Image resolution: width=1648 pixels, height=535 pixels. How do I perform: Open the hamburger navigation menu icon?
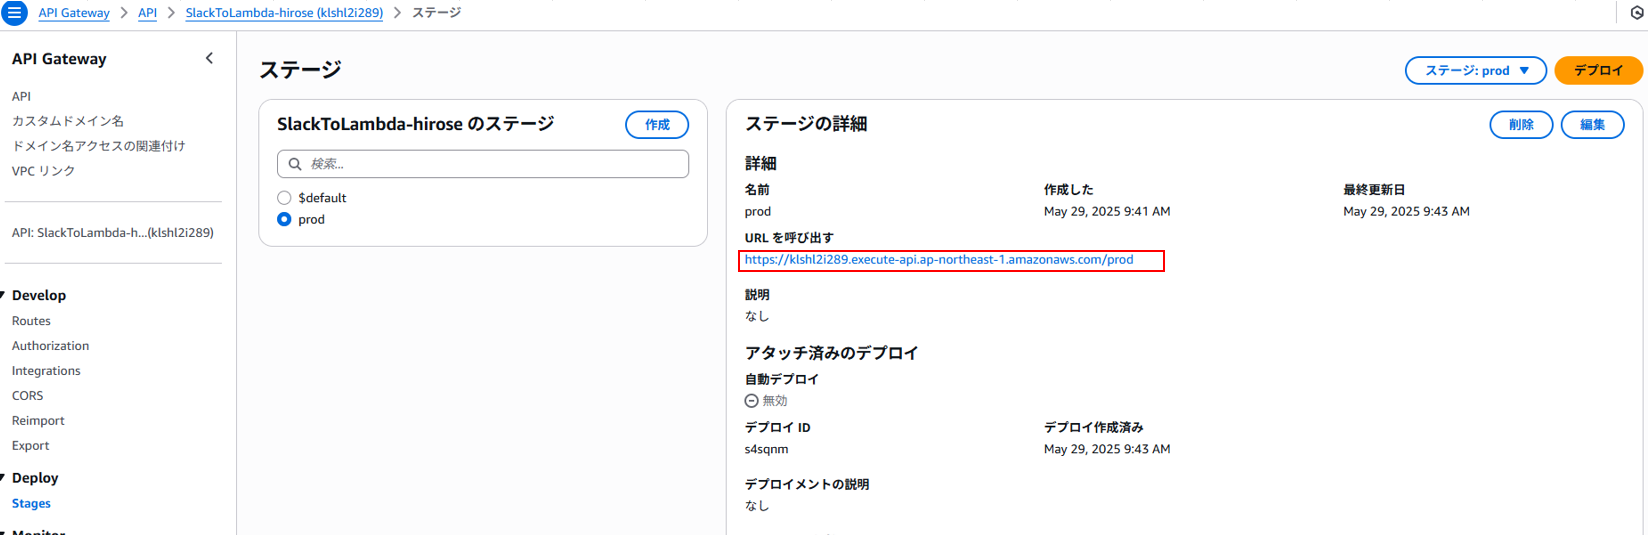tap(15, 13)
